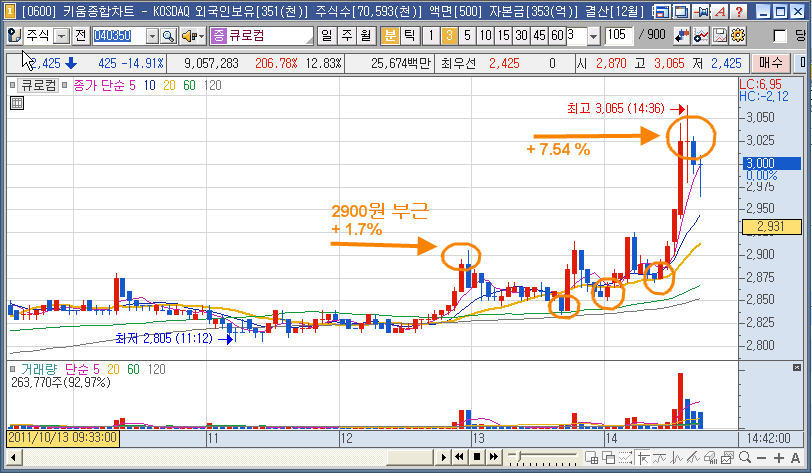Open the chart save icon

point(720,35)
